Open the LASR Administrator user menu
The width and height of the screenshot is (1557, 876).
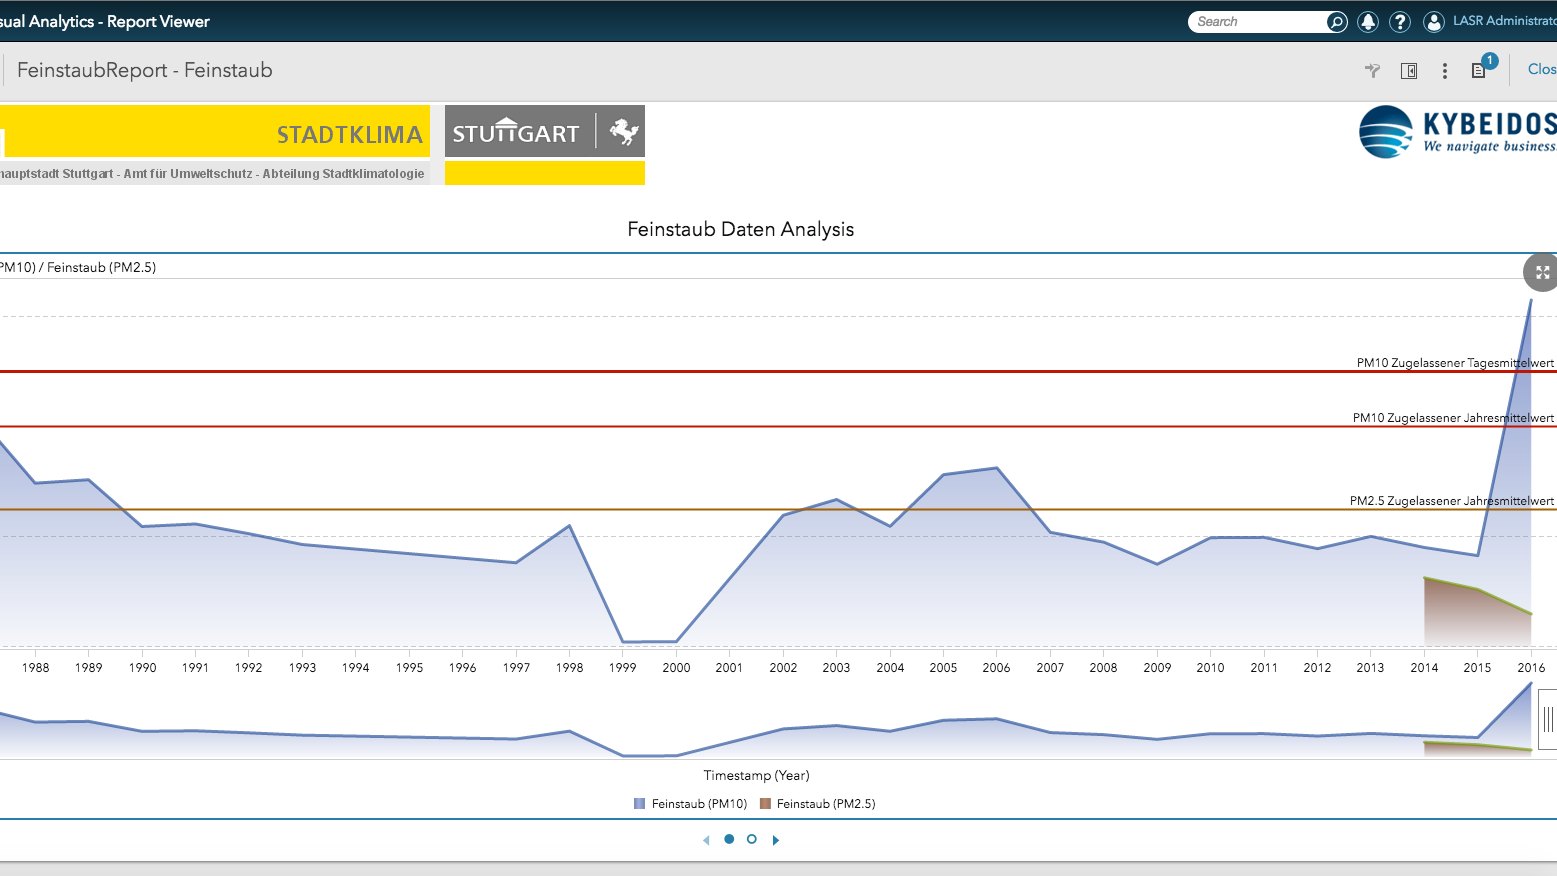[x=1503, y=21]
